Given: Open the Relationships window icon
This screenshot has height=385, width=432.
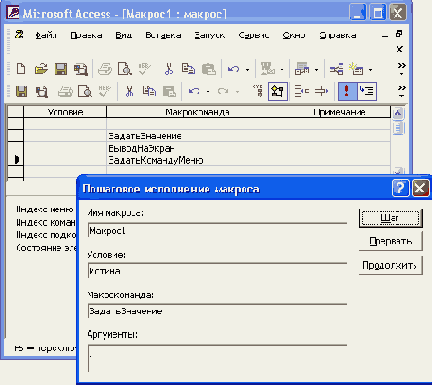Looking at the screenshot, I should 336,69.
